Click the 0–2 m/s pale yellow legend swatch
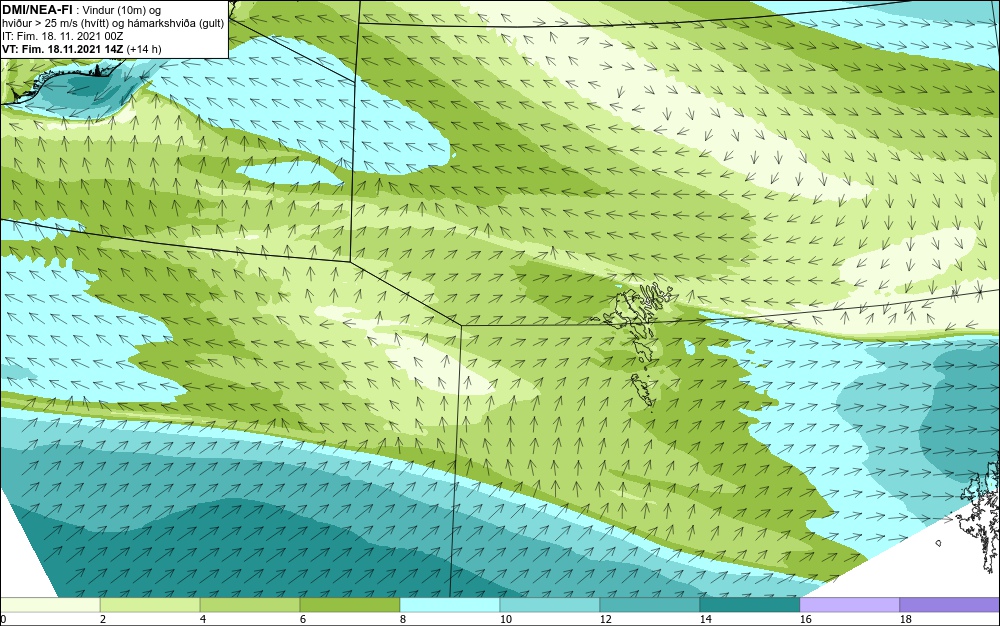Image resolution: width=1000 pixels, height=626 pixels. click(50, 605)
